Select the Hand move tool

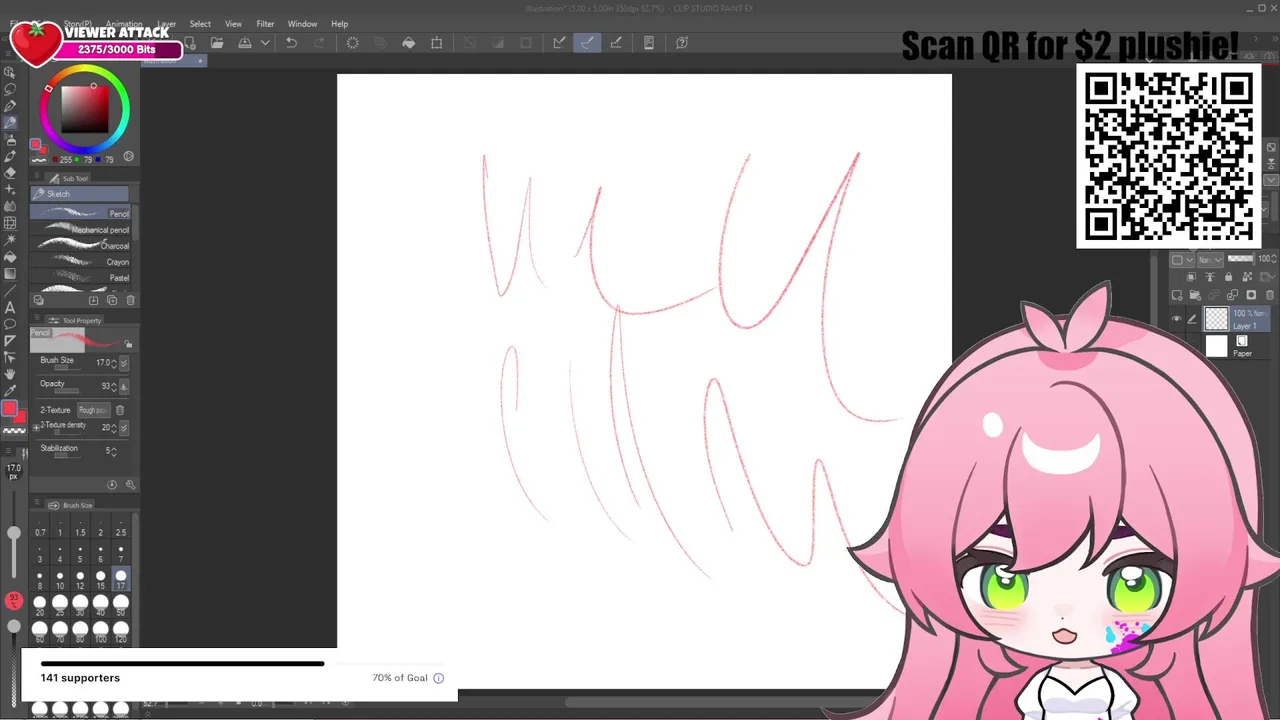click(x=10, y=374)
